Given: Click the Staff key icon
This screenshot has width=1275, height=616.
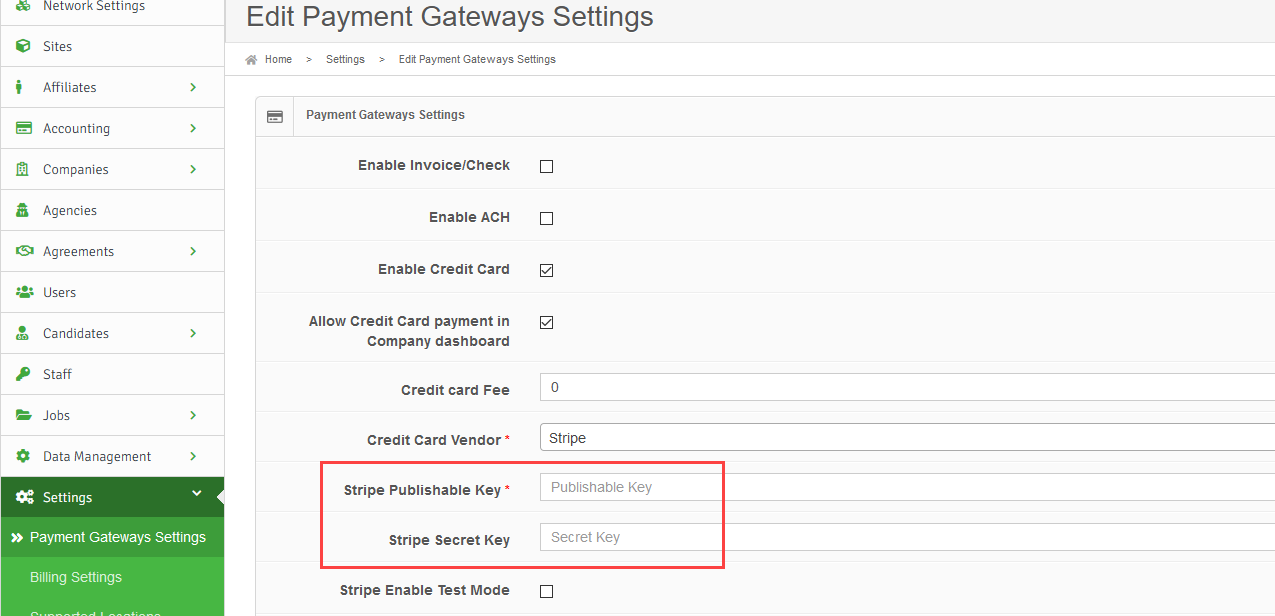Looking at the screenshot, I should pos(23,374).
